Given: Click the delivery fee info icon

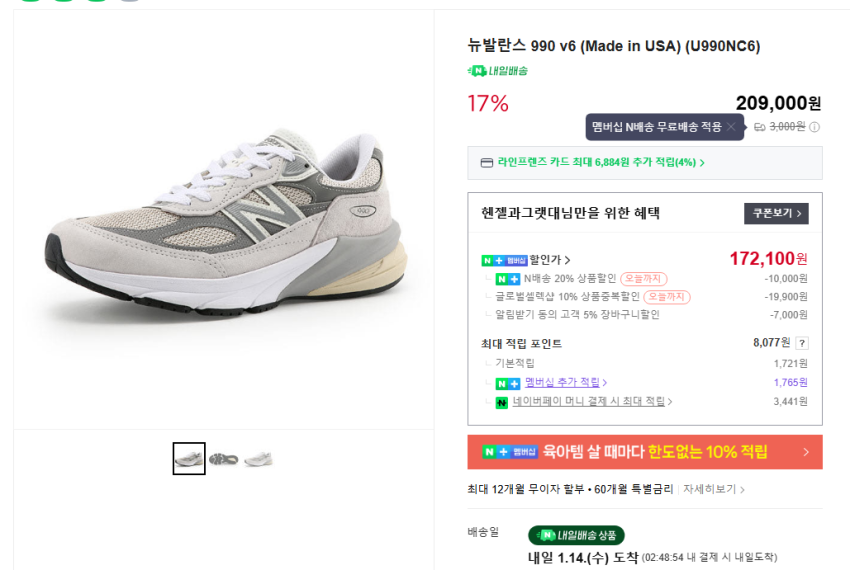Looking at the screenshot, I should pos(814,127).
